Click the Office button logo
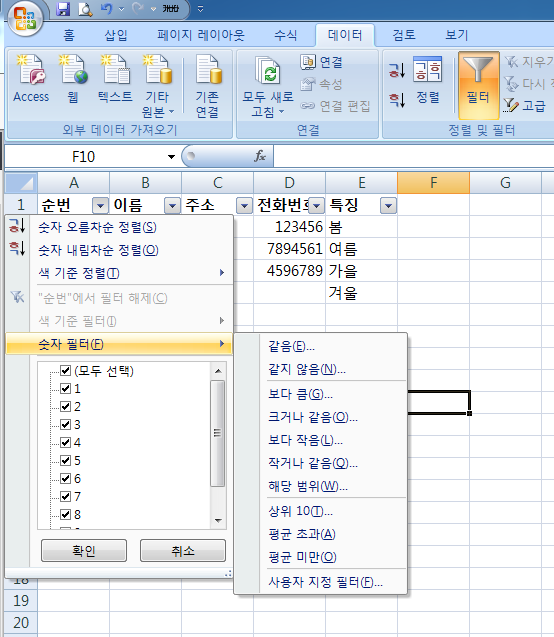 point(25,18)
